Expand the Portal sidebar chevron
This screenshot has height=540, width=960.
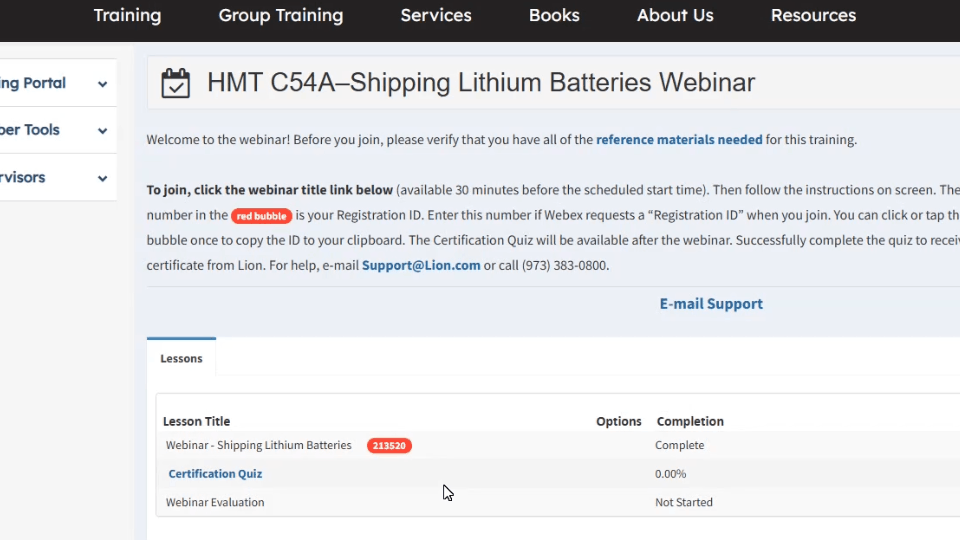coord(102,84)
